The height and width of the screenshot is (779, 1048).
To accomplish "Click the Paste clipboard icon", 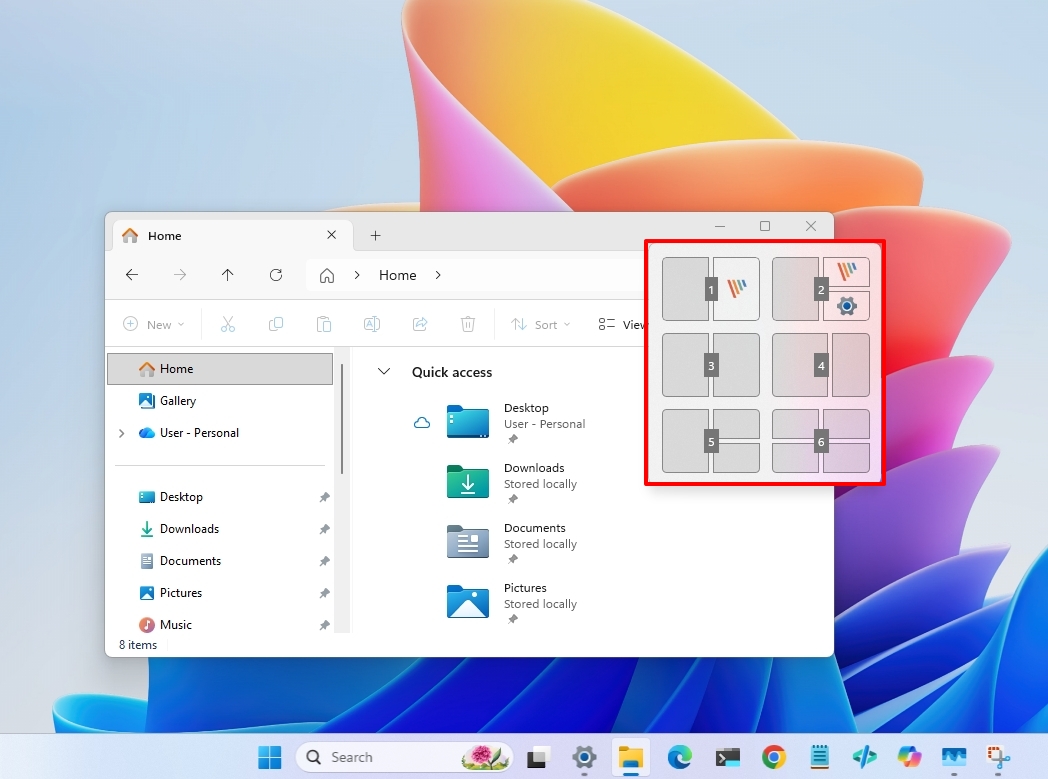I will tap(323, 324).
